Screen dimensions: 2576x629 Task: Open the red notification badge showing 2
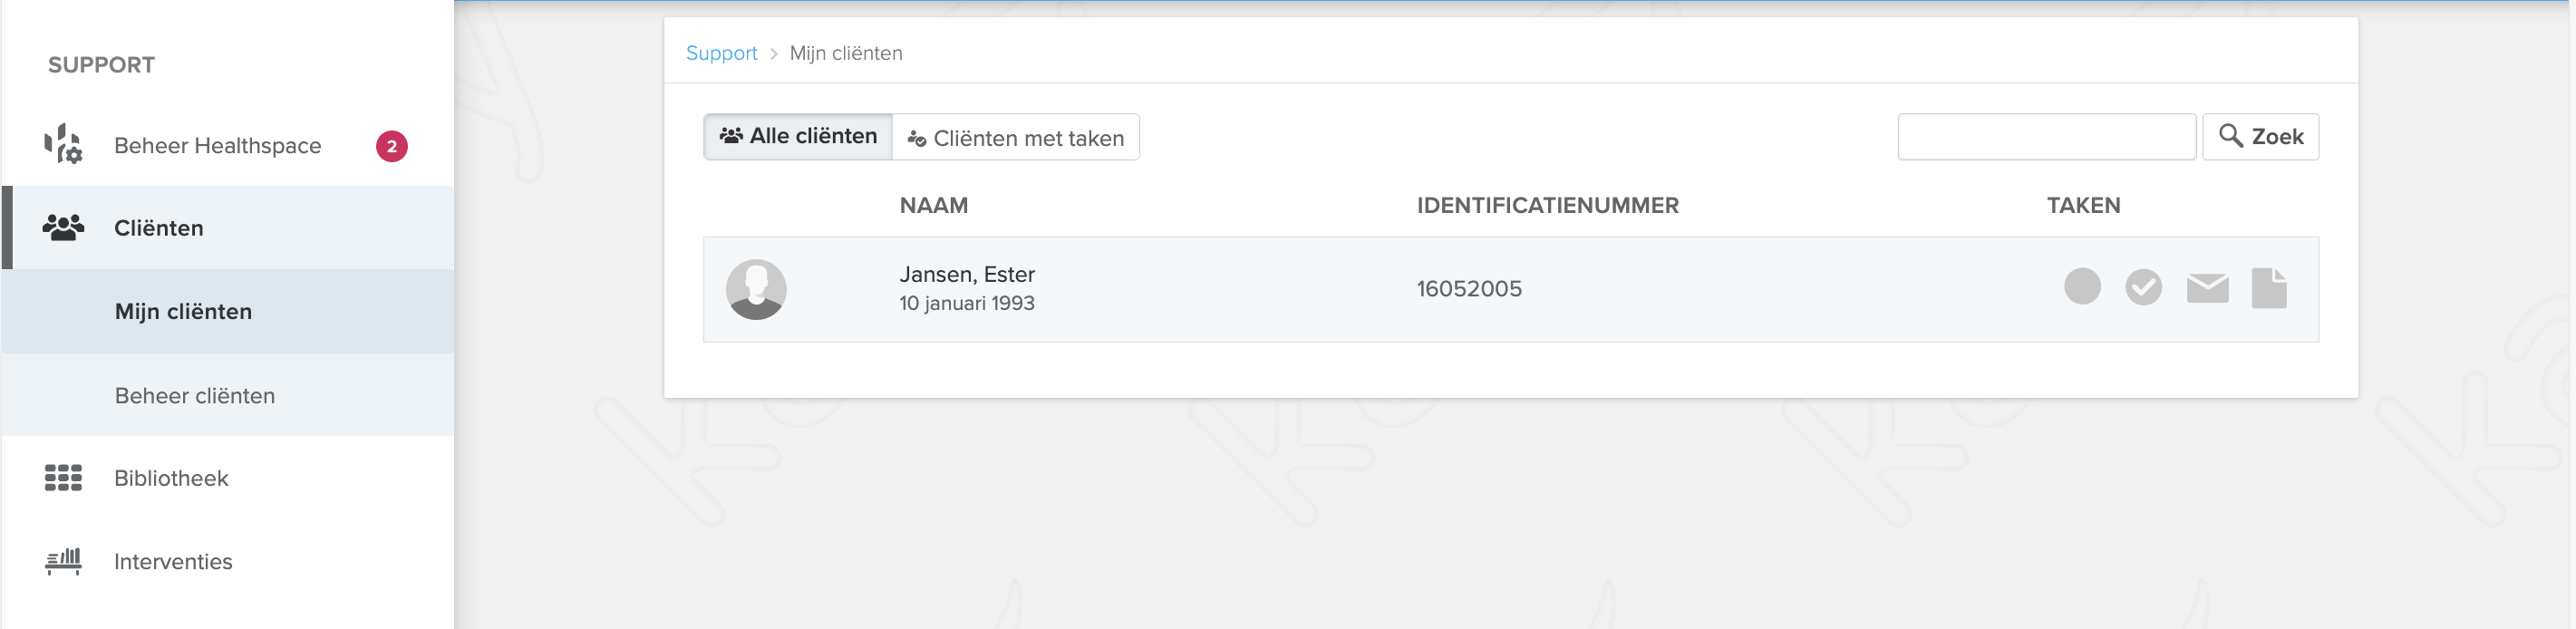[391, 146]
